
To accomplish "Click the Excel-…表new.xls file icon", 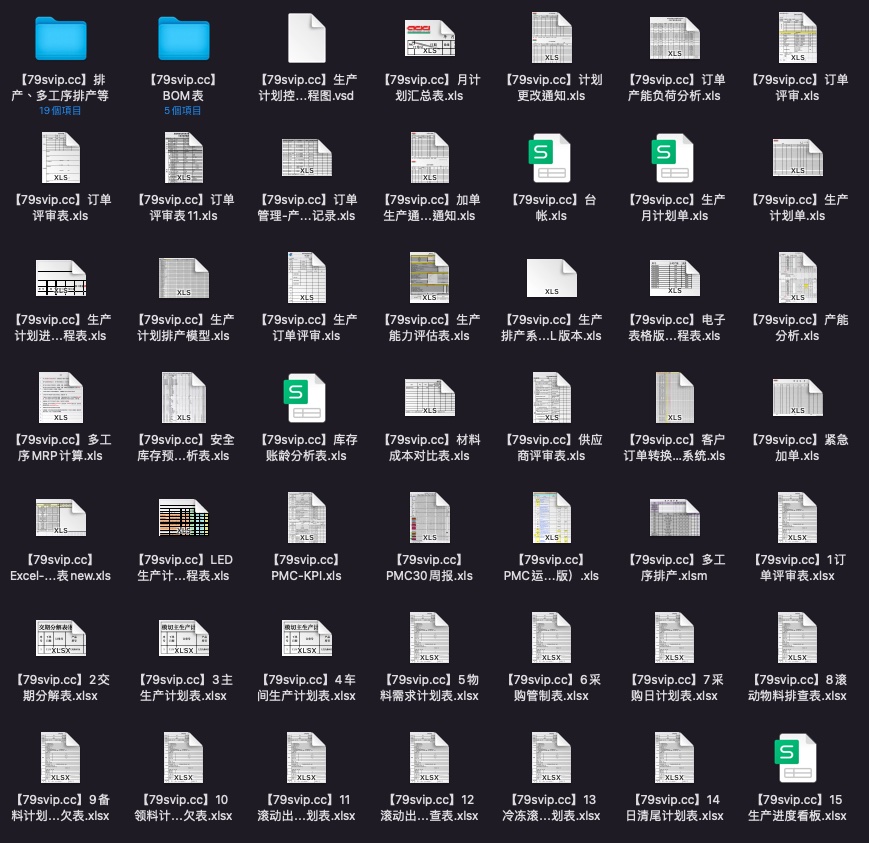I will 60,518.
